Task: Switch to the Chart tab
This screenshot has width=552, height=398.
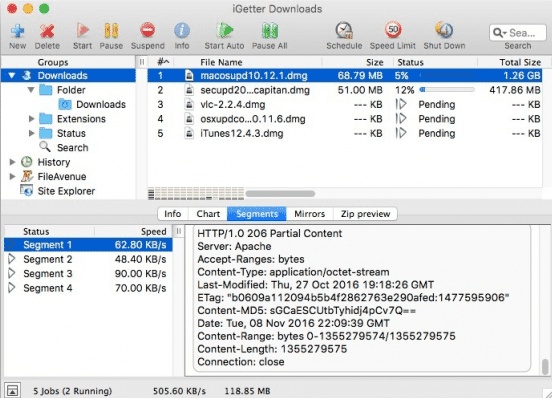Action: click(208, 214)
